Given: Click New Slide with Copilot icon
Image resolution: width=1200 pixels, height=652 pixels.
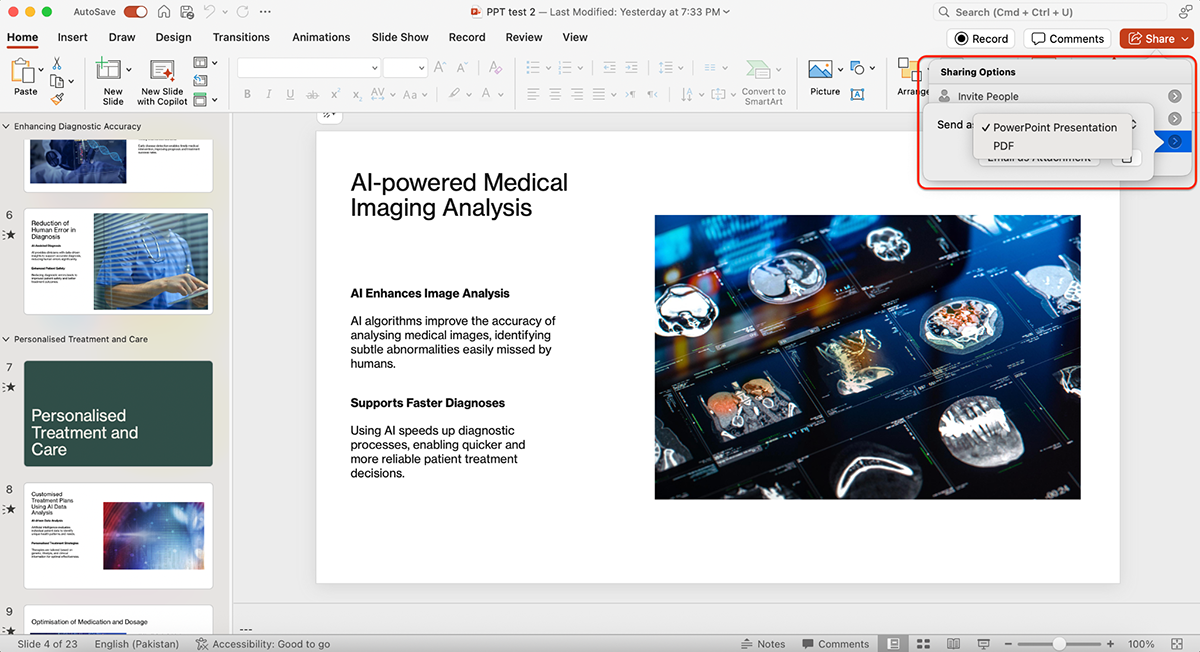Looking at the screenshot, I should point(161,72).
